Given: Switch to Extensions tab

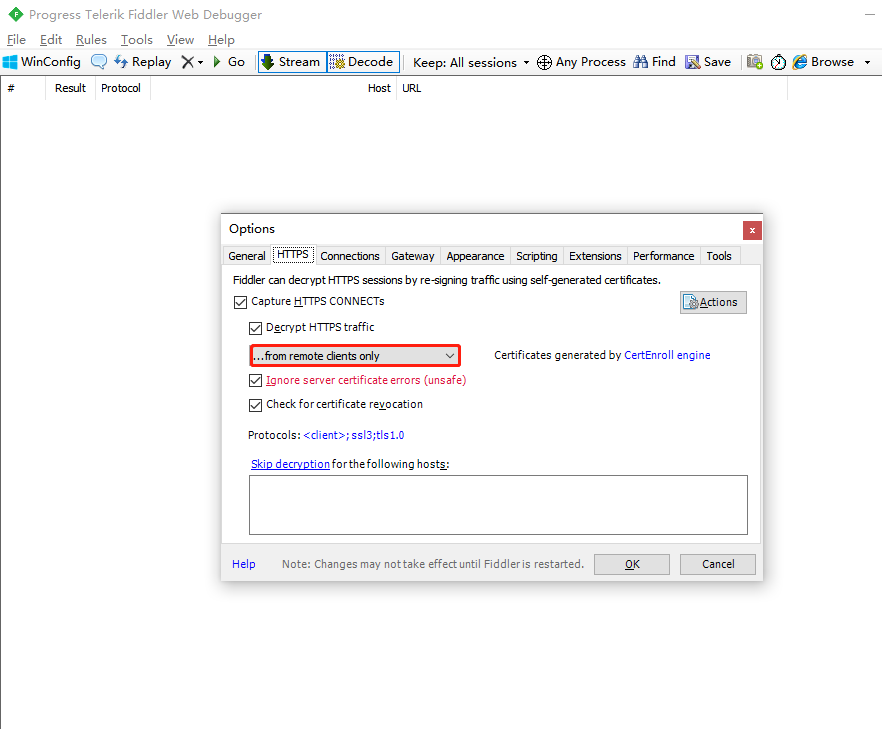Looking at the screenshot, I should click(x=595, y=256).
